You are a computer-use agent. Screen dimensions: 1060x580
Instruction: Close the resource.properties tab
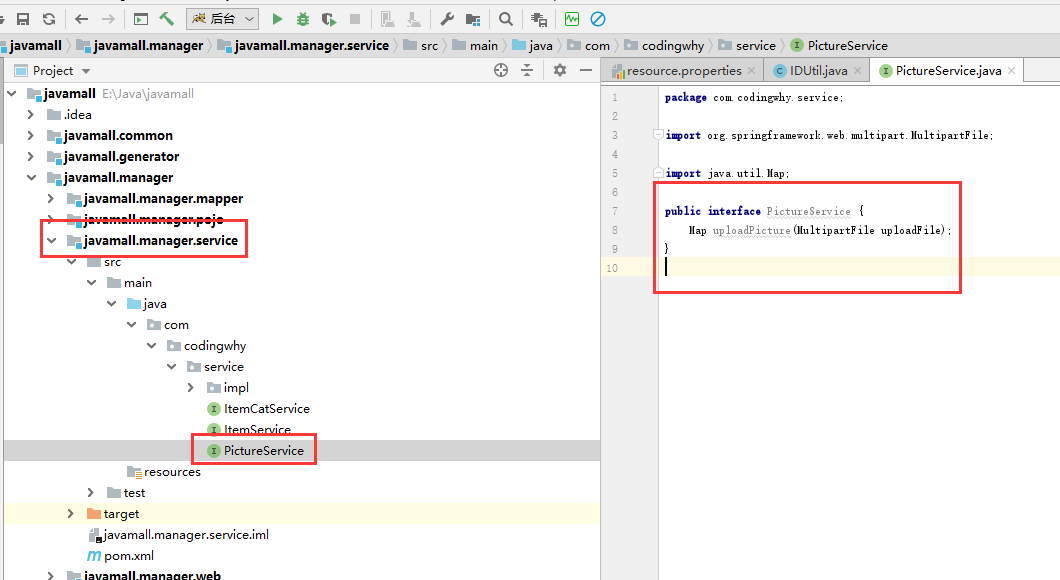[x=751, y=70]
